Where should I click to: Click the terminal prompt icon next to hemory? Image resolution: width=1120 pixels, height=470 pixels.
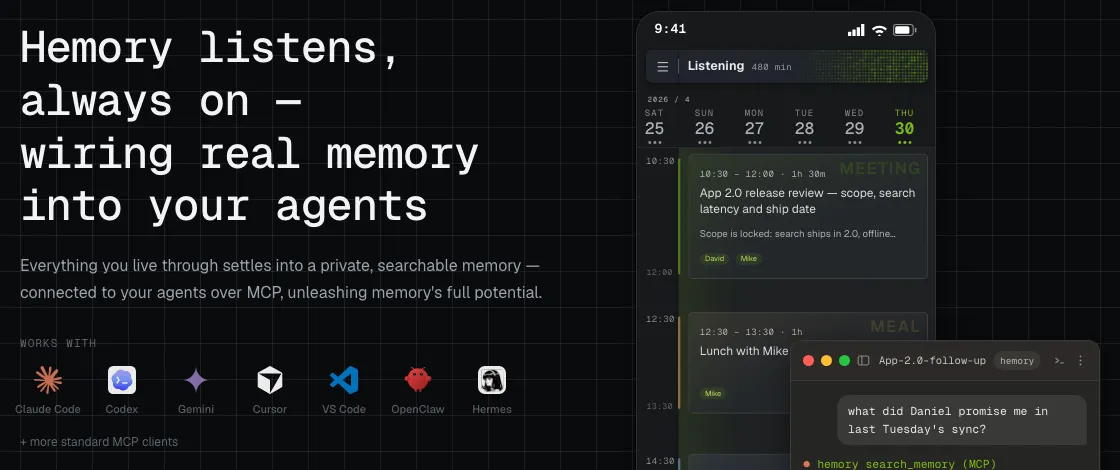coord(1059,361)
